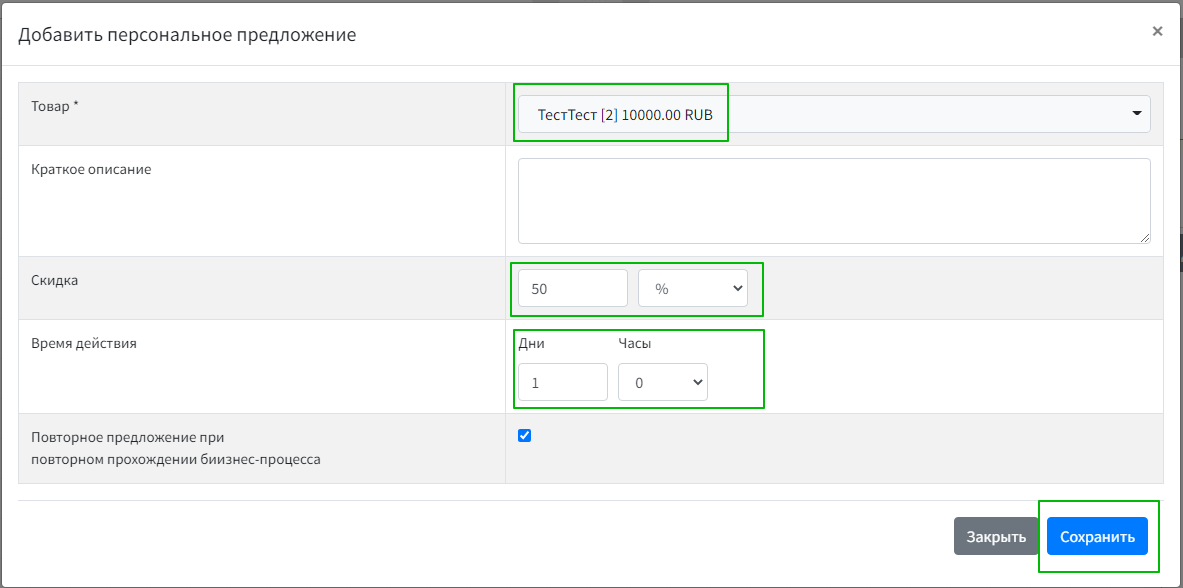Expand the Часы hours dropdown
The width and height of the screenshot is (1183, 588).
click(x=662, y=382)
